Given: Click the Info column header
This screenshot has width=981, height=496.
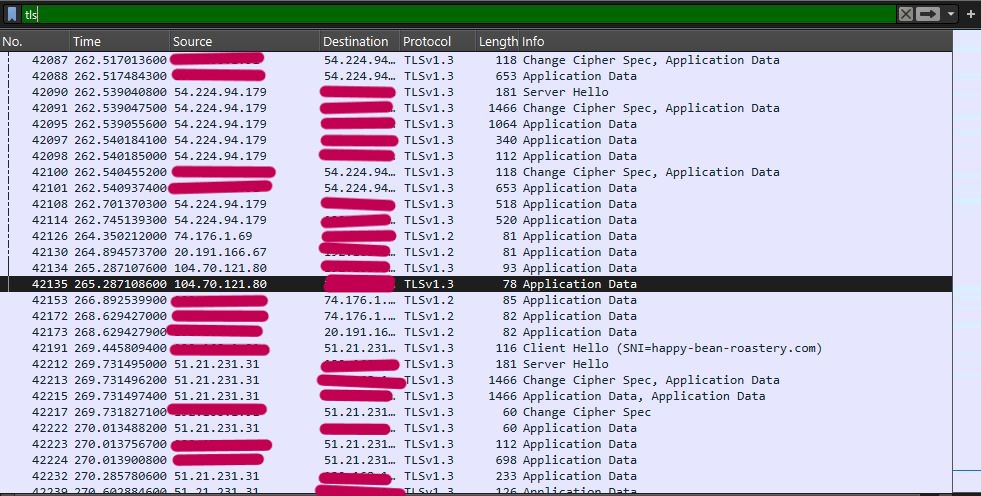Looking at the screenshot, I should pos(736,41).
